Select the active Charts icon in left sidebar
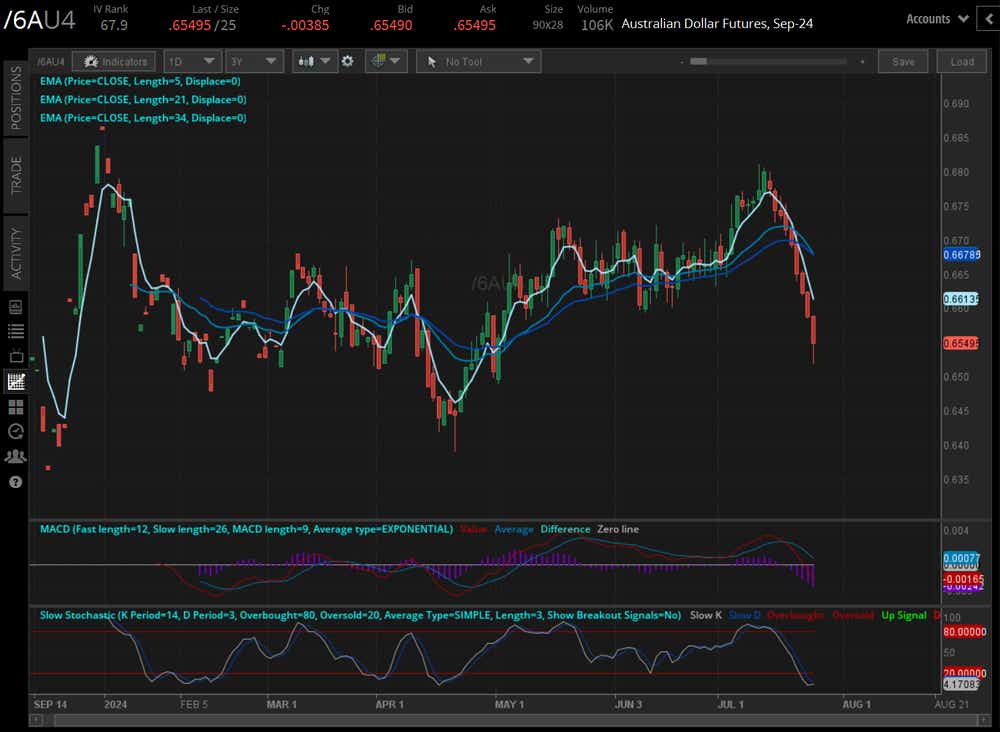The height and width of the screenshot is (732, 1000). point(13,381)
